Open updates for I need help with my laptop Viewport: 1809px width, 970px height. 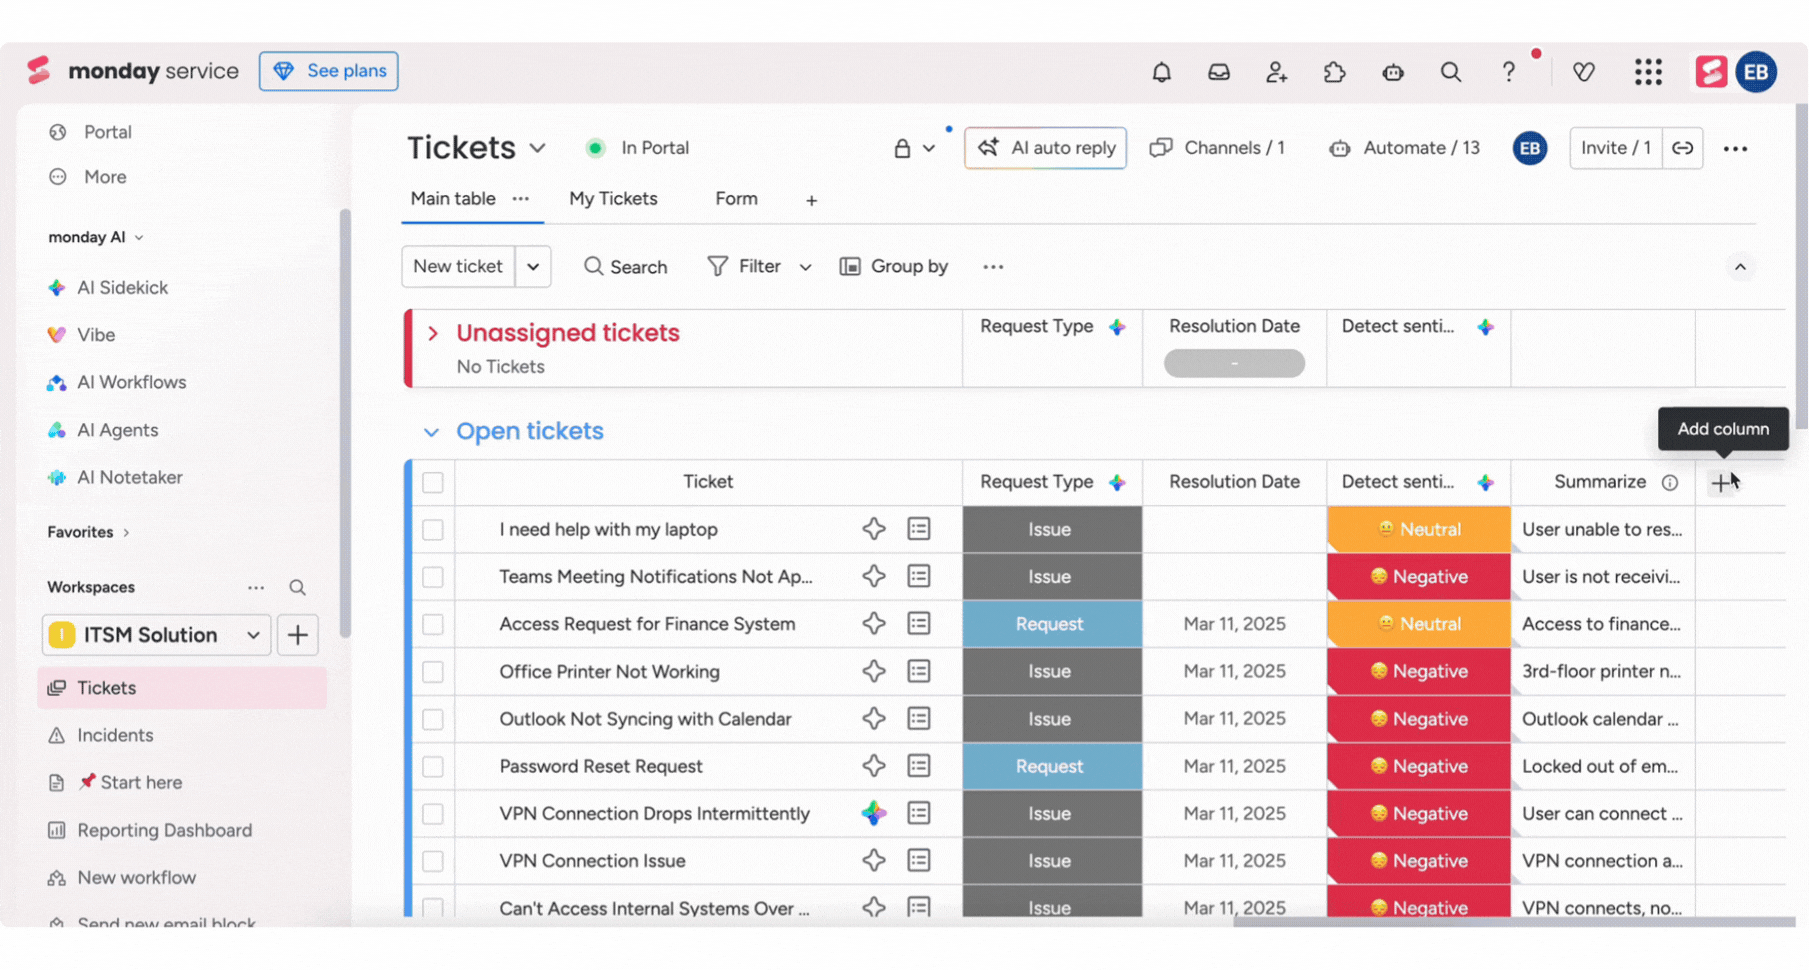[919, 529]
